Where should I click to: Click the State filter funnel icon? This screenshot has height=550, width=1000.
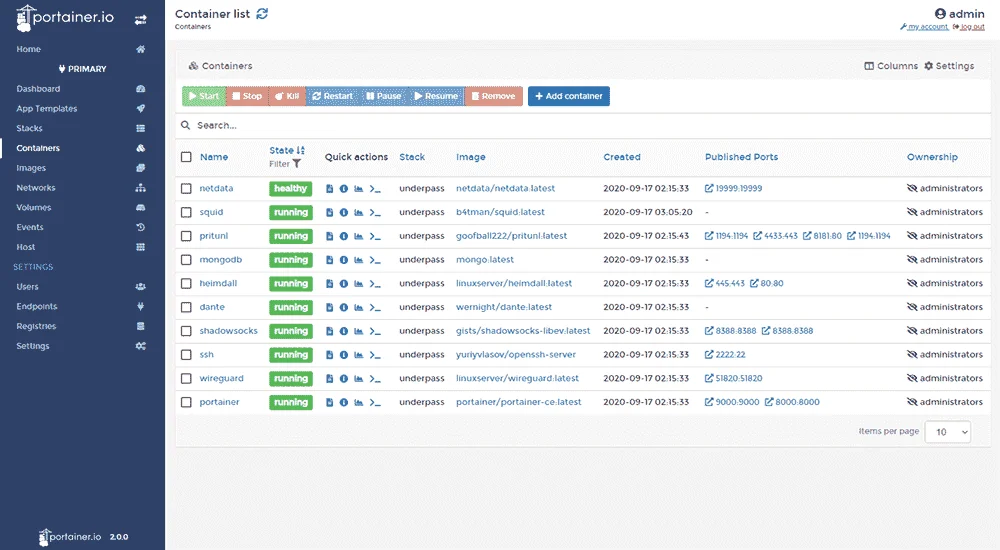[297, 164]
